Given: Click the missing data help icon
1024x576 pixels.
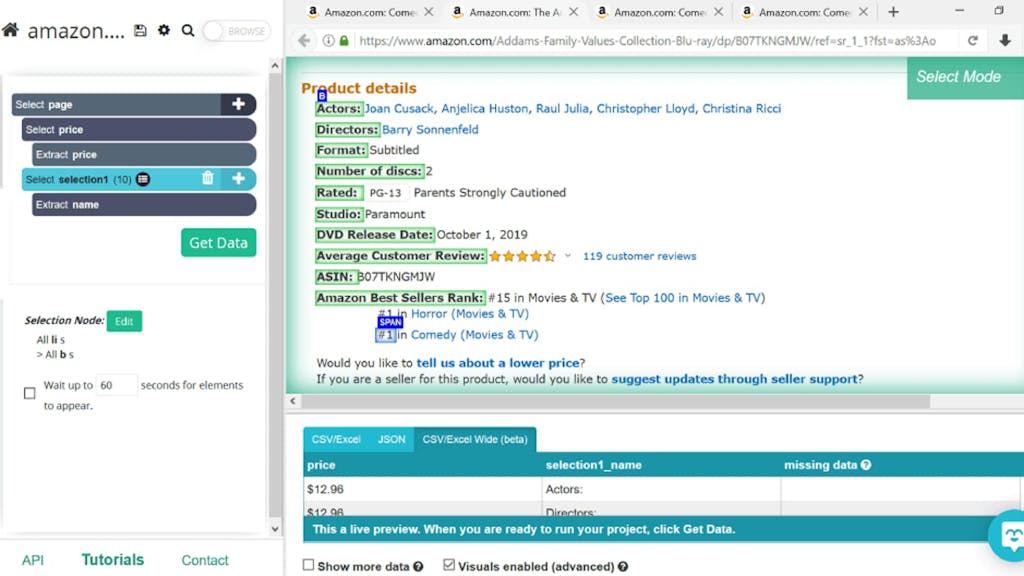Looking at the screenshot, I should point(866,465).
